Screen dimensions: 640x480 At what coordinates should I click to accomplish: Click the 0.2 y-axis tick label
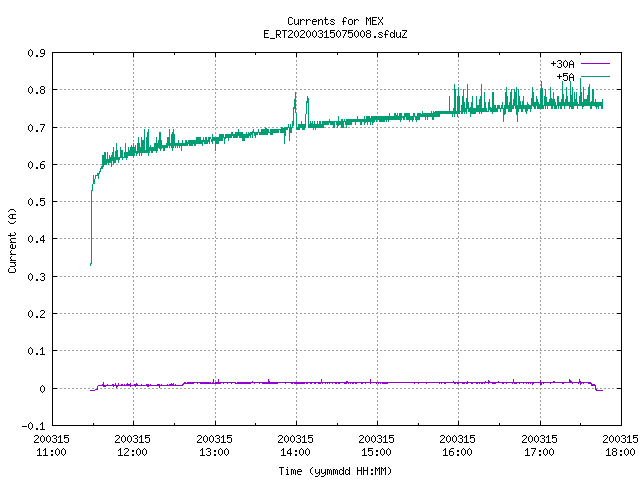tap(36, 314)
